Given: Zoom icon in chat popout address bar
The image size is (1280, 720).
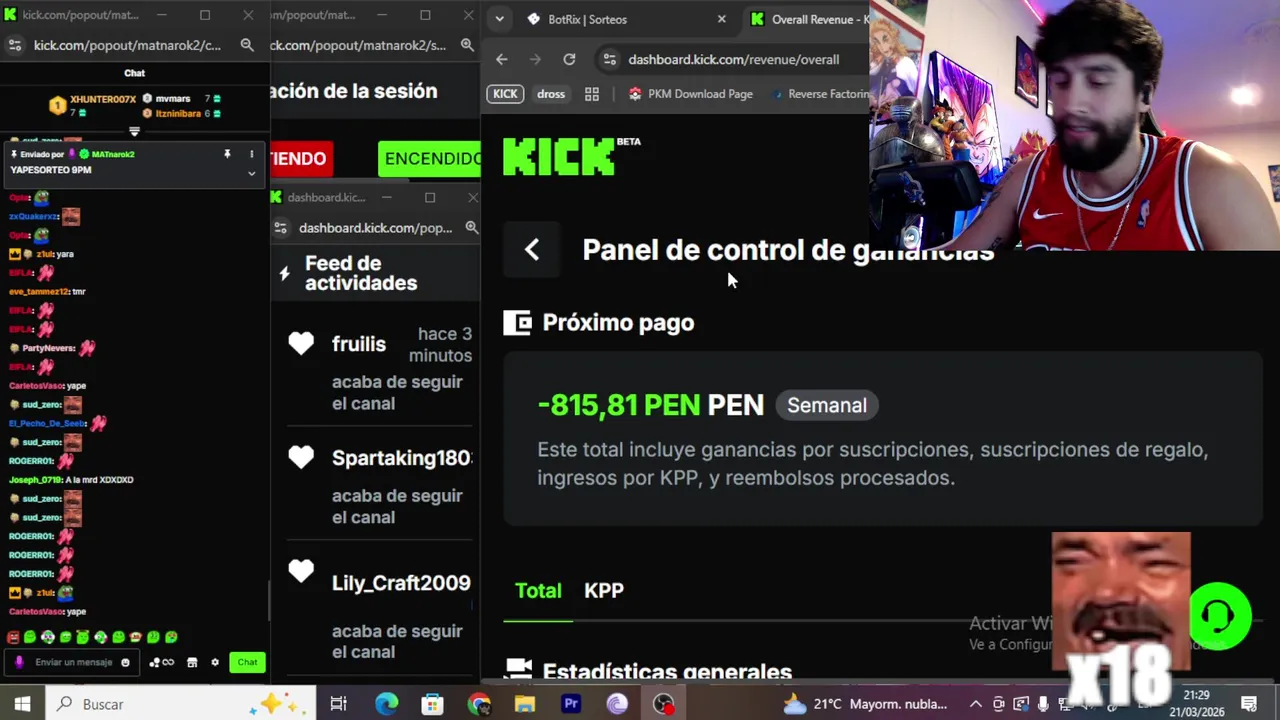Looking at the screenshot, I should point(247,45).
